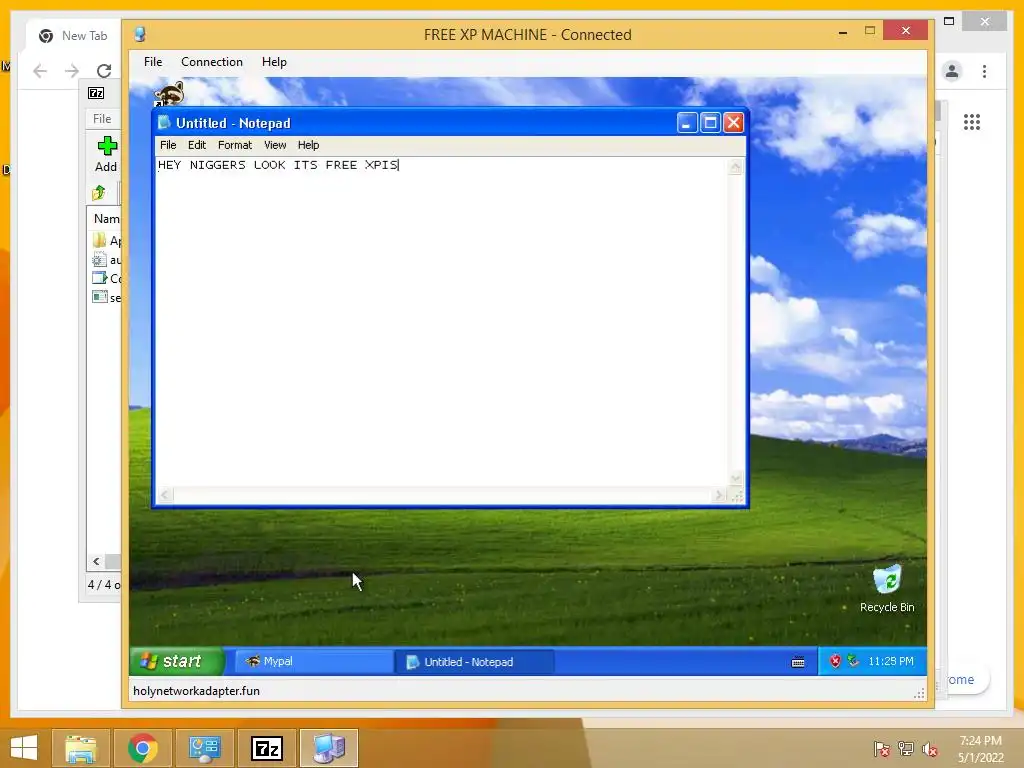Screen dimensions: 1024x768
Task: Open Google apps grid icon
Action: pos(972,122)
